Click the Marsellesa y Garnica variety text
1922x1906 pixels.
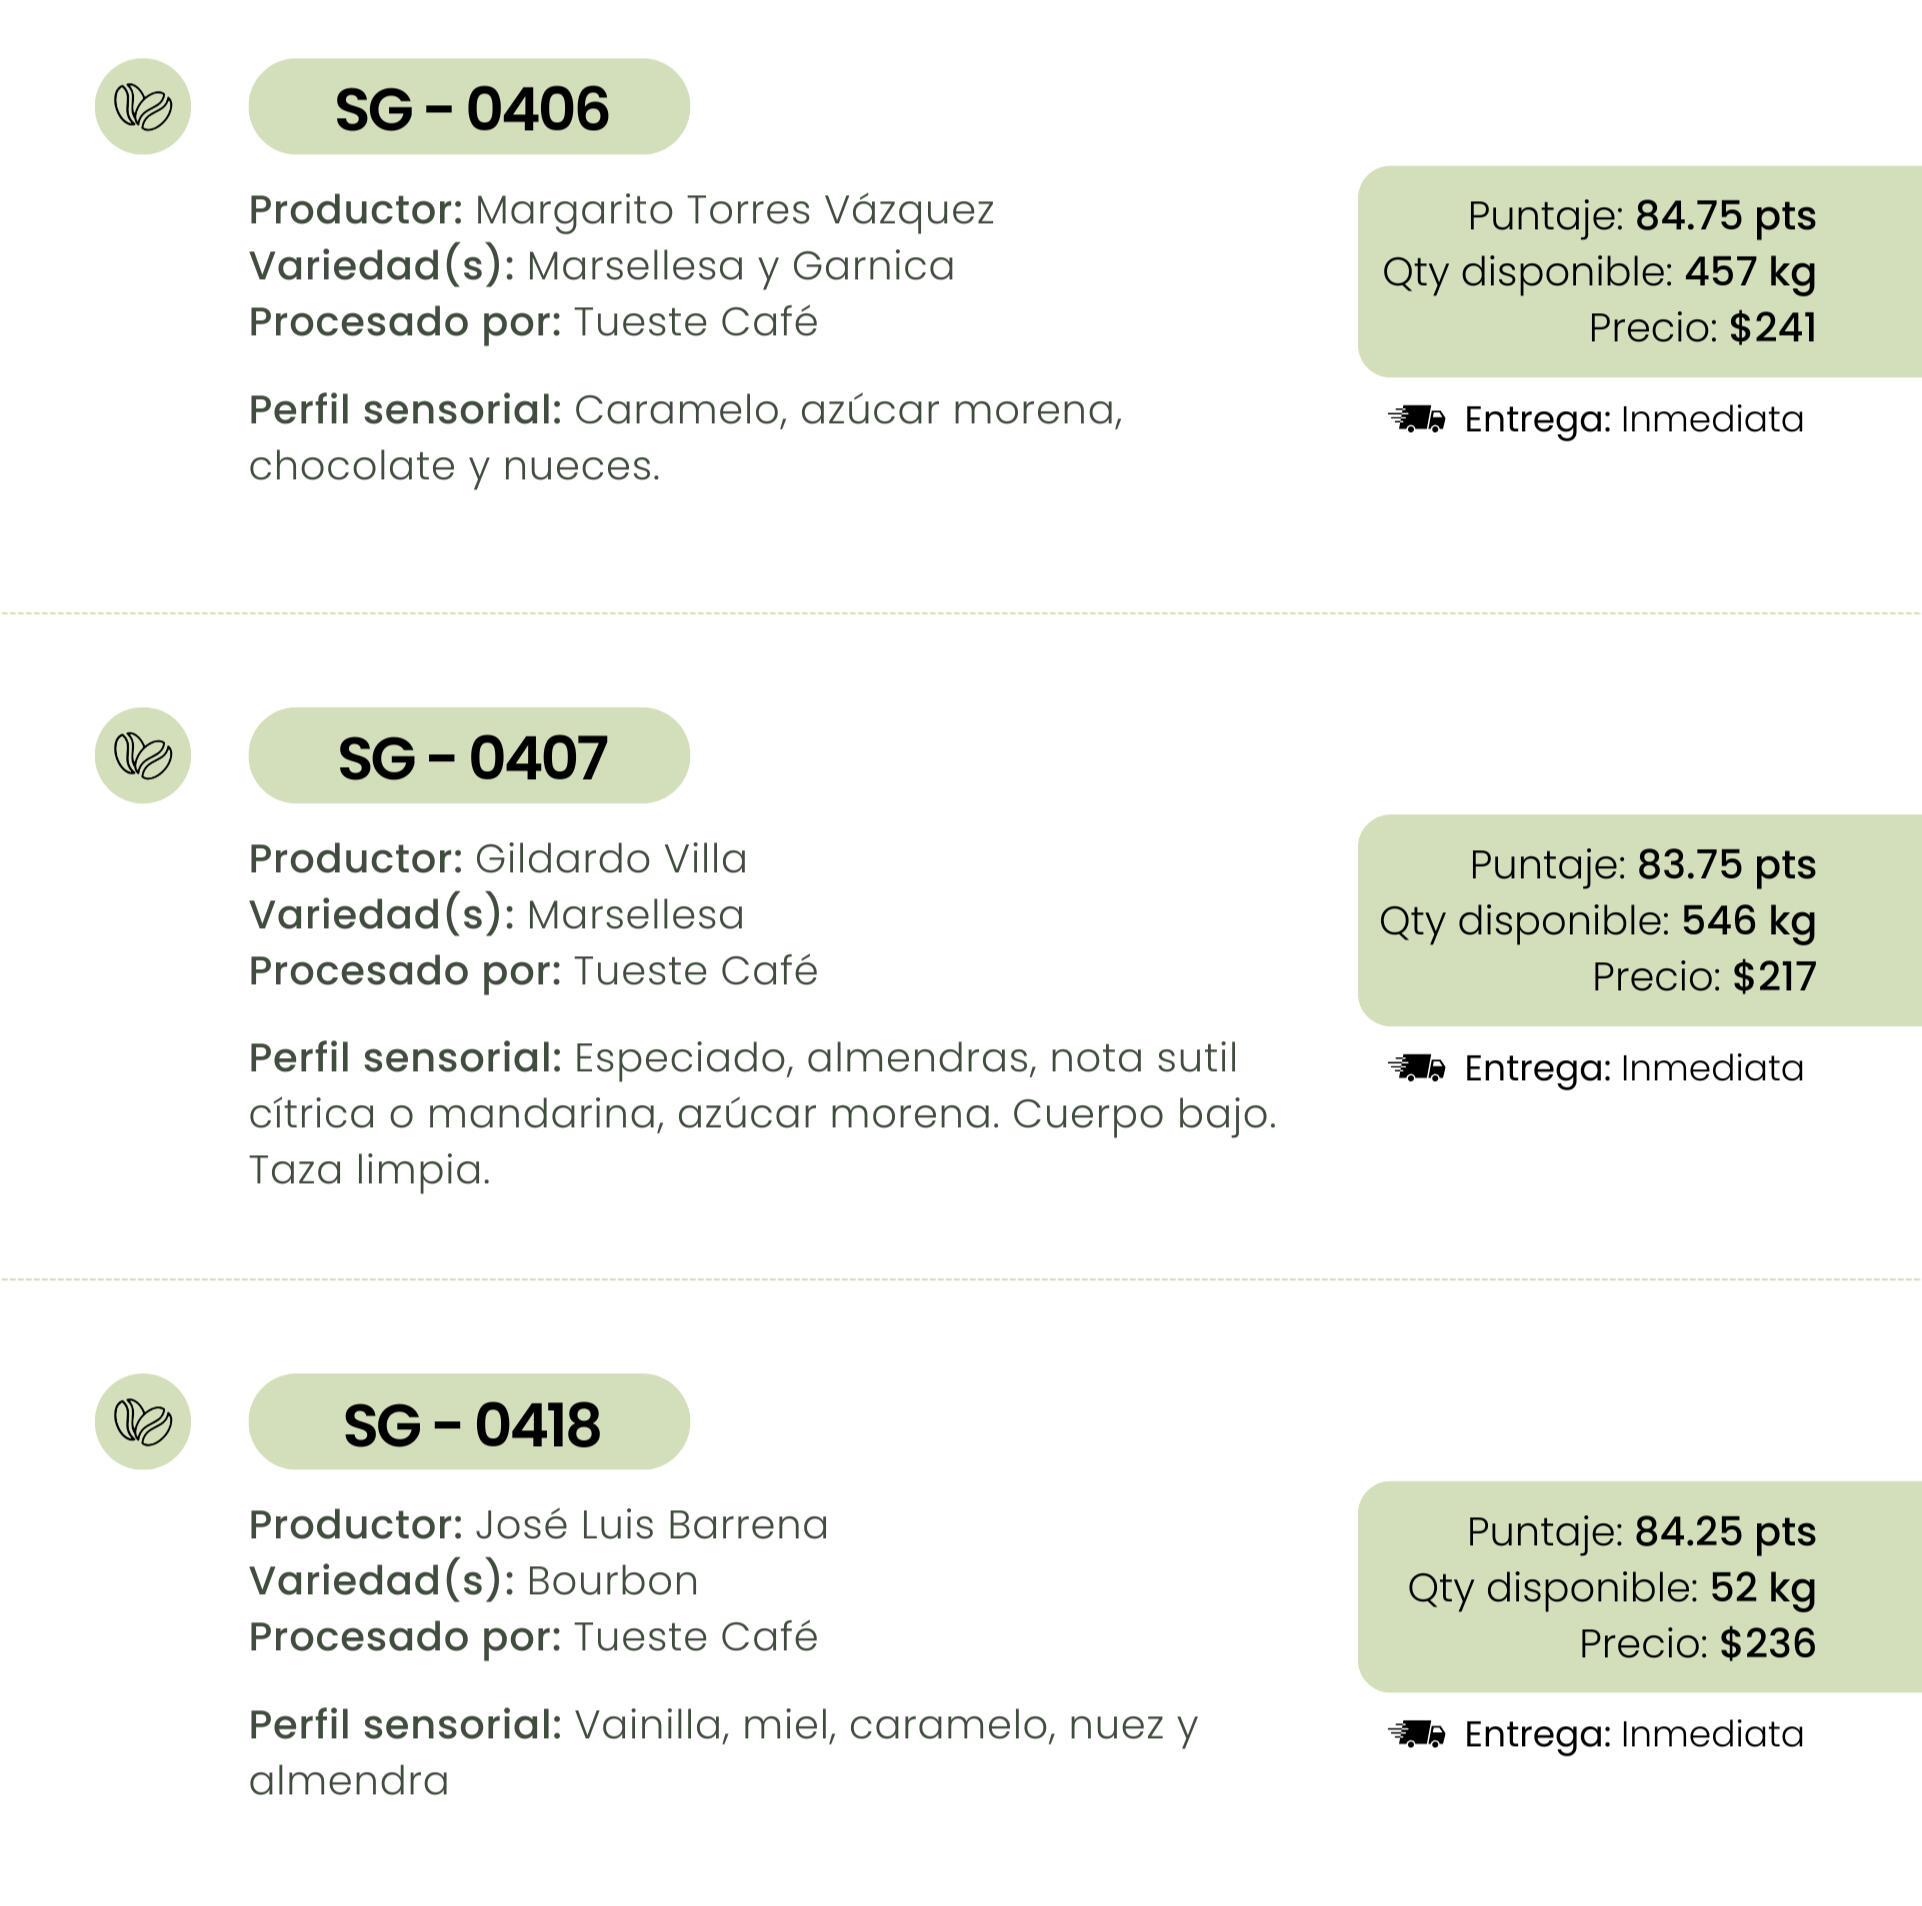click(x=740, y=267)
